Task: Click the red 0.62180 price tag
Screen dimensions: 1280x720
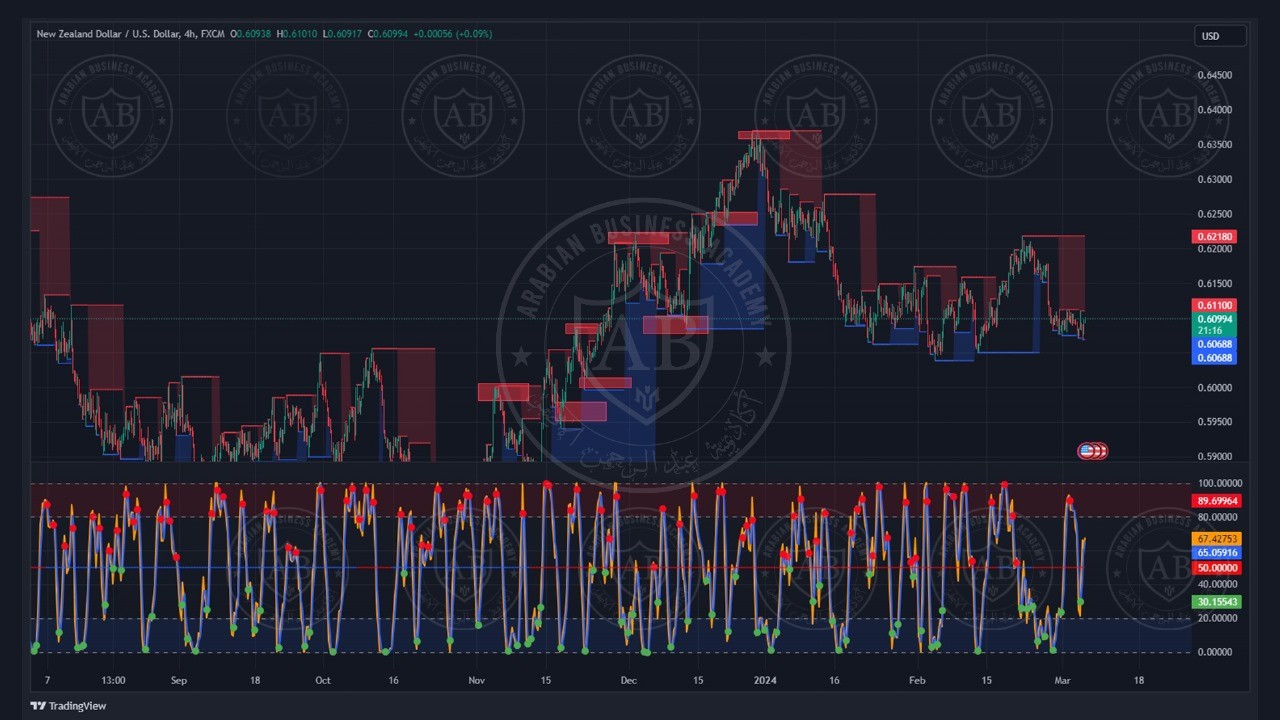Action: [1214, 237]
